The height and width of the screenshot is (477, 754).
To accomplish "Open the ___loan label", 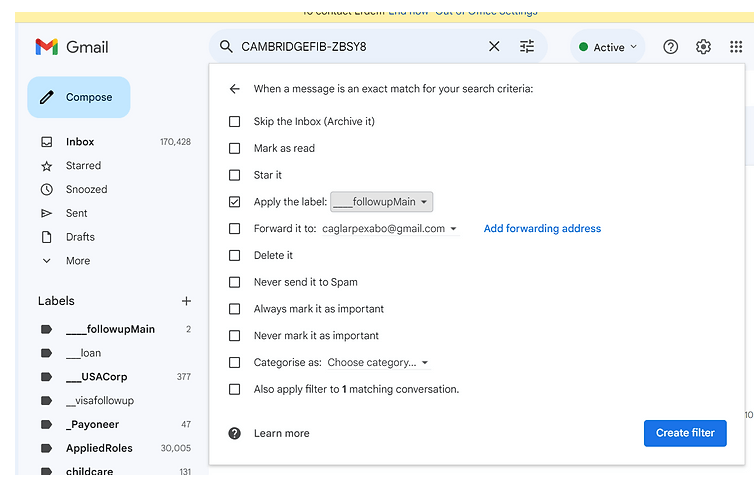I will 83,353.
